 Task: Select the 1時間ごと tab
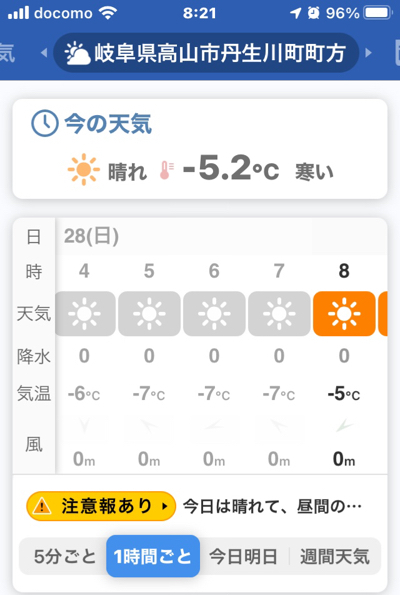[x=153, y=556]
